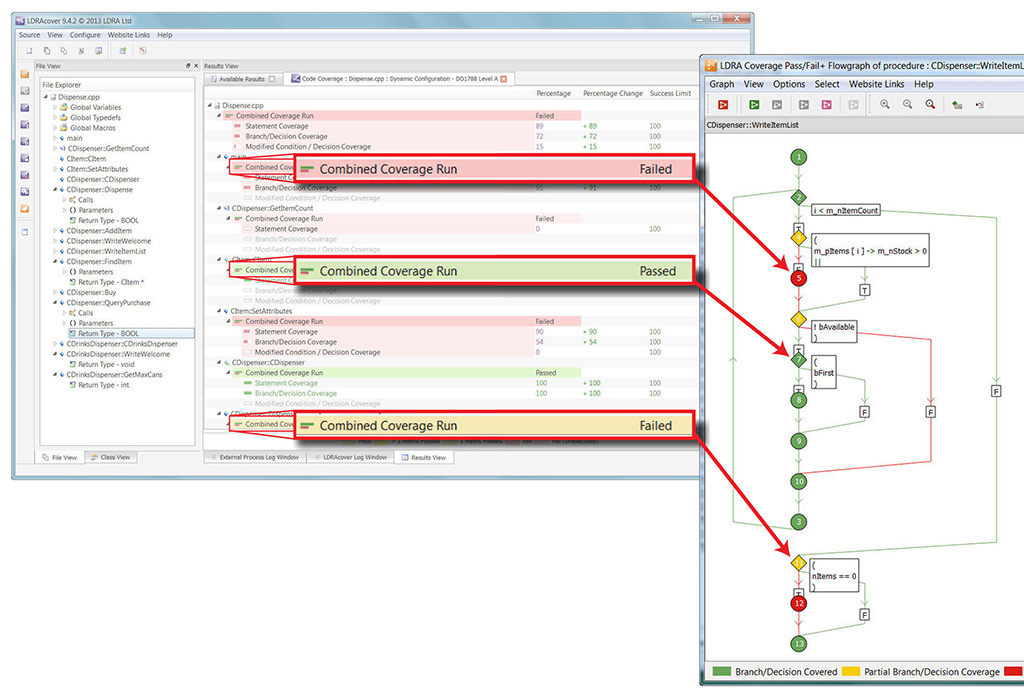The width and height of the screenshot is (1024, 700).
Task: Select yellow diamond node 11 in the flowgraph
Action: (x=798, y=563)
